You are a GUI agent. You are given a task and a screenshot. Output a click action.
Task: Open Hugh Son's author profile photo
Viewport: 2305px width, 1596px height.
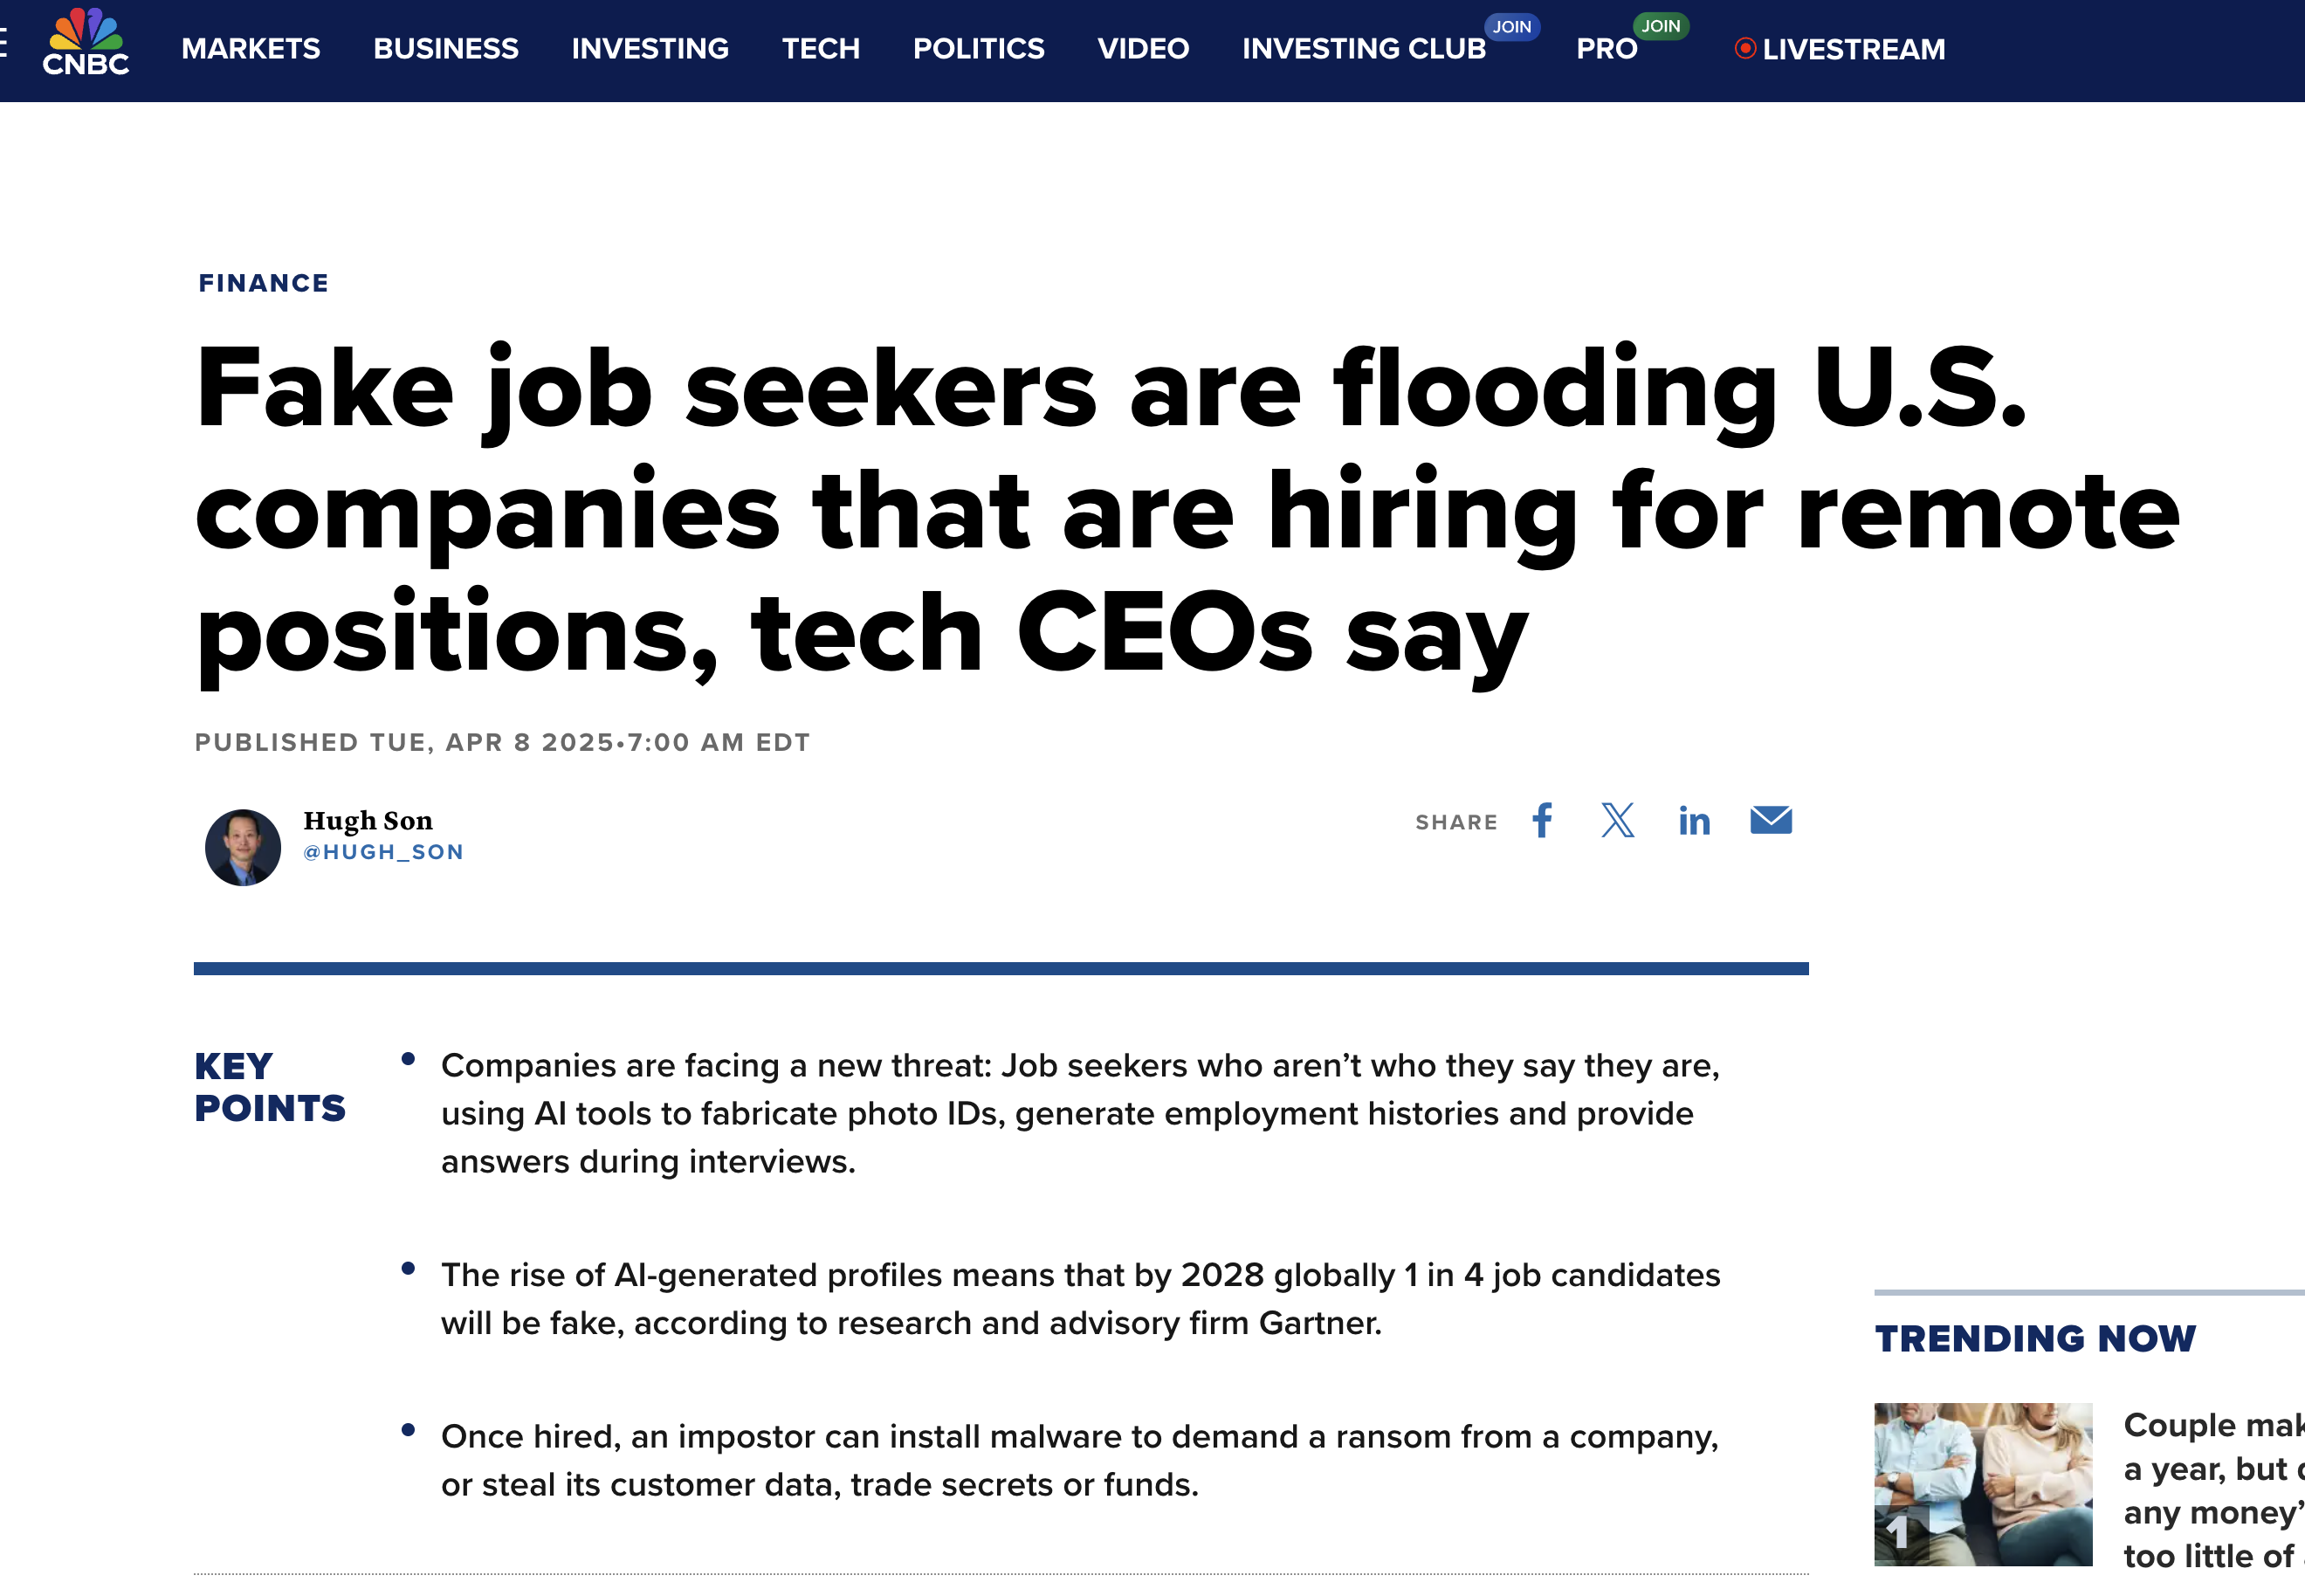(x=242, y=846)
